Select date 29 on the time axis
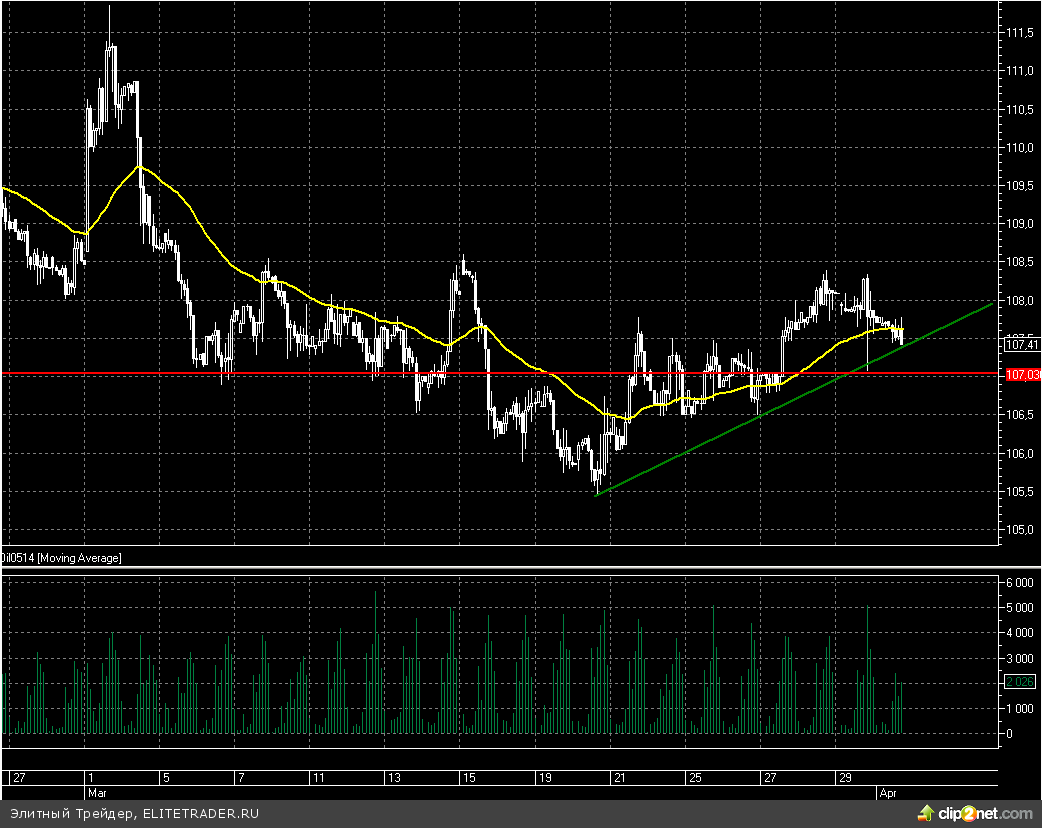Screen dimensions: 1042x828 click(x=845, y=777)
